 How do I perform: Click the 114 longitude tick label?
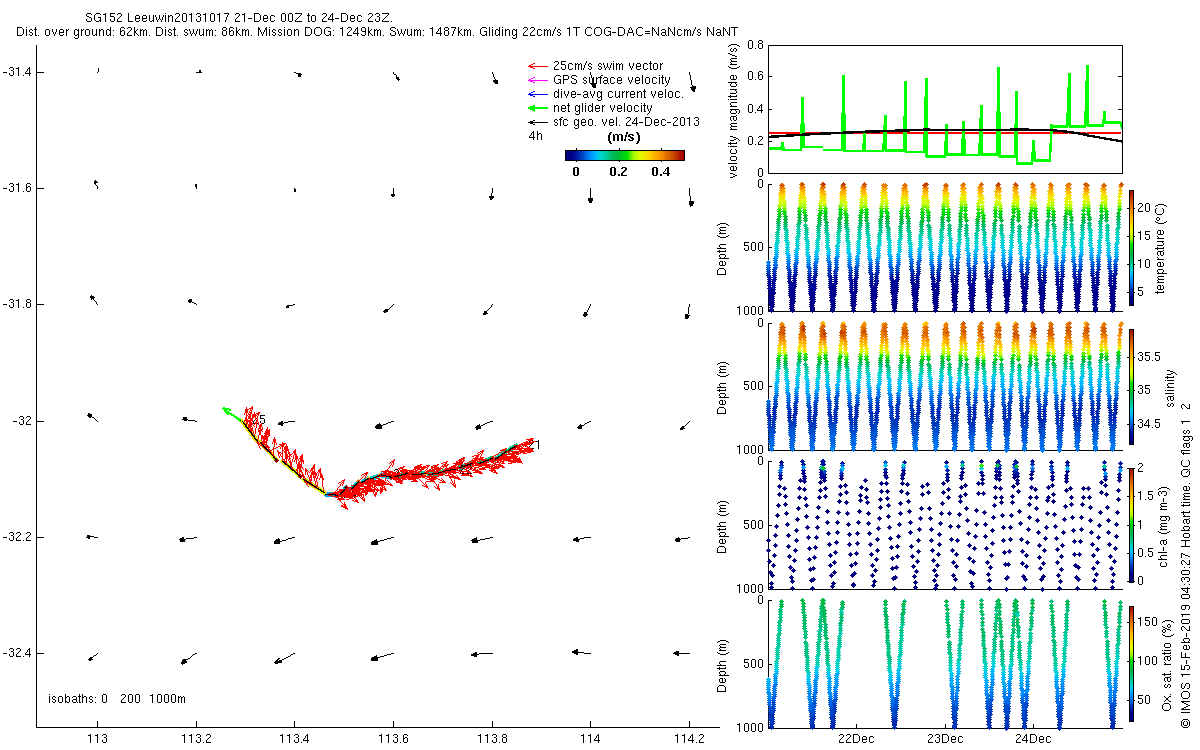pyautogui.click(x=590, y=740)
